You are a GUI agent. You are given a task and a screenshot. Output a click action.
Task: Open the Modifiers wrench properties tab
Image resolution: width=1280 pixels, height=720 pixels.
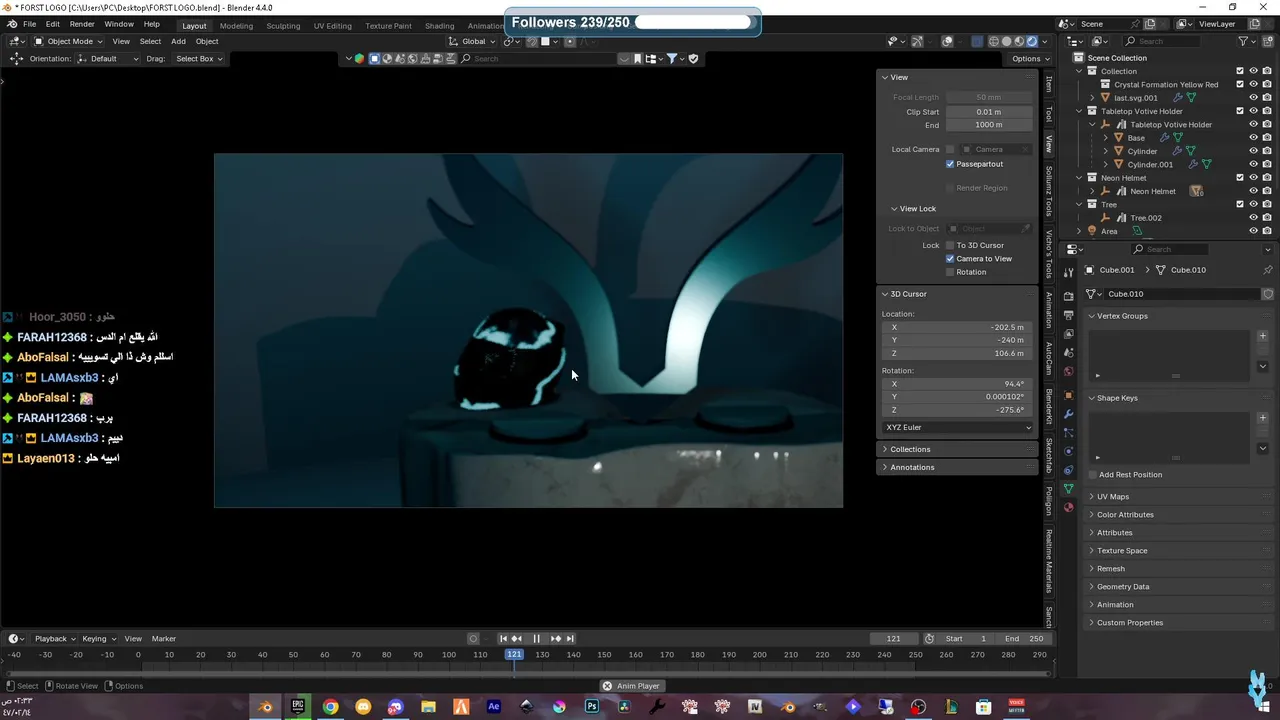tap(1068, 414)
